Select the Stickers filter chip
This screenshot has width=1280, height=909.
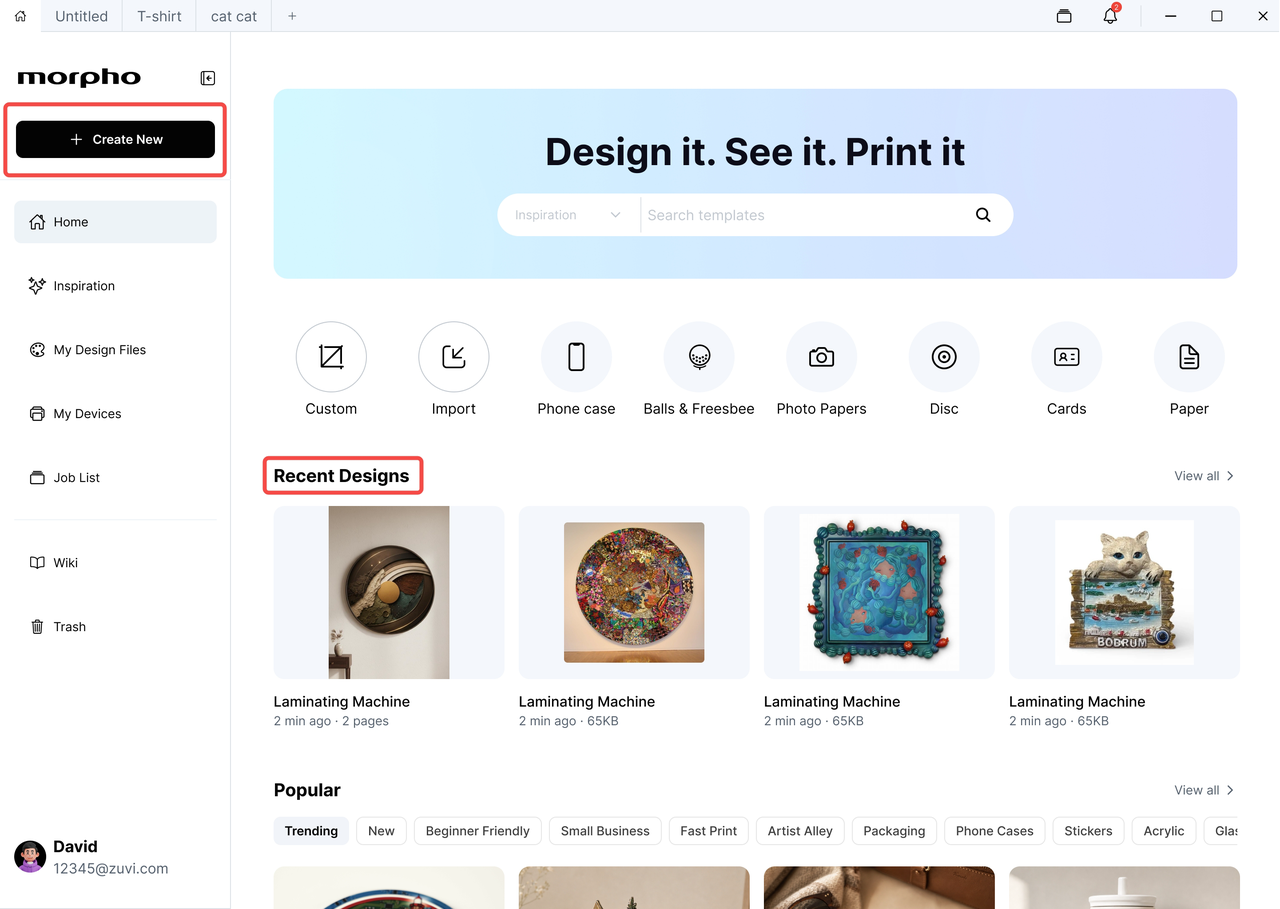(x=1089, y=831)
